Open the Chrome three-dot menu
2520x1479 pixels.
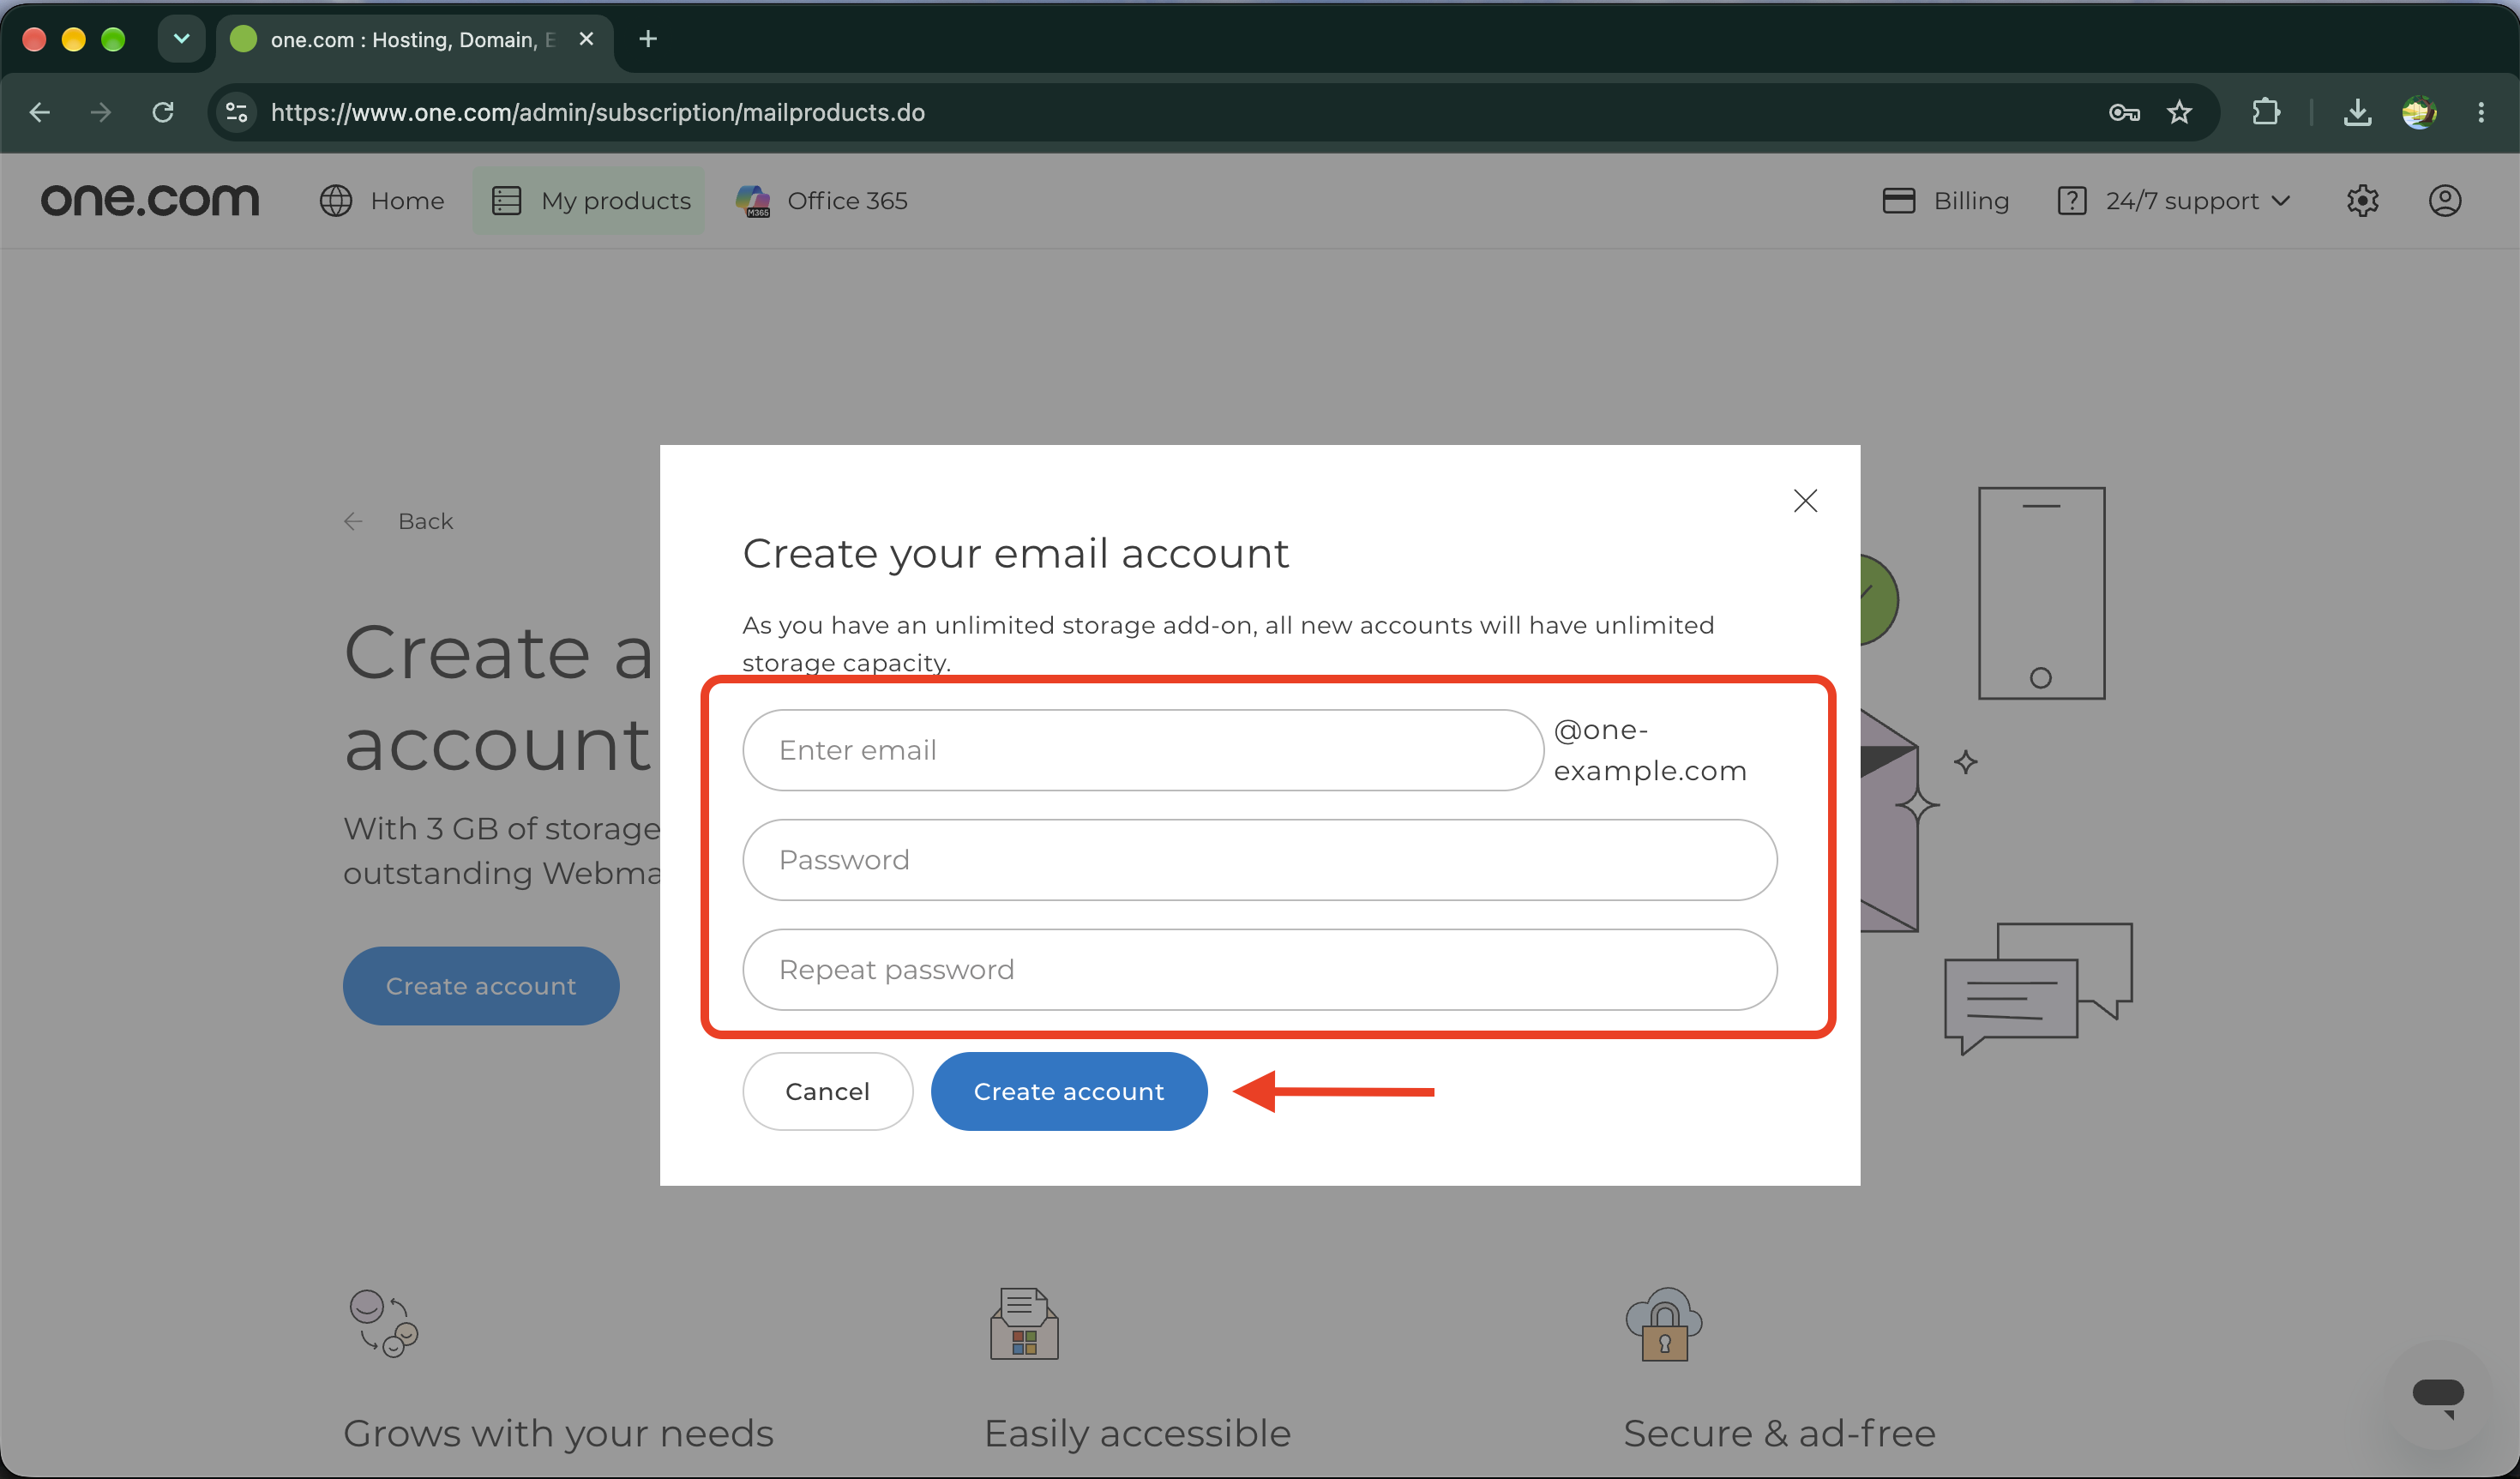point(2481,112)
